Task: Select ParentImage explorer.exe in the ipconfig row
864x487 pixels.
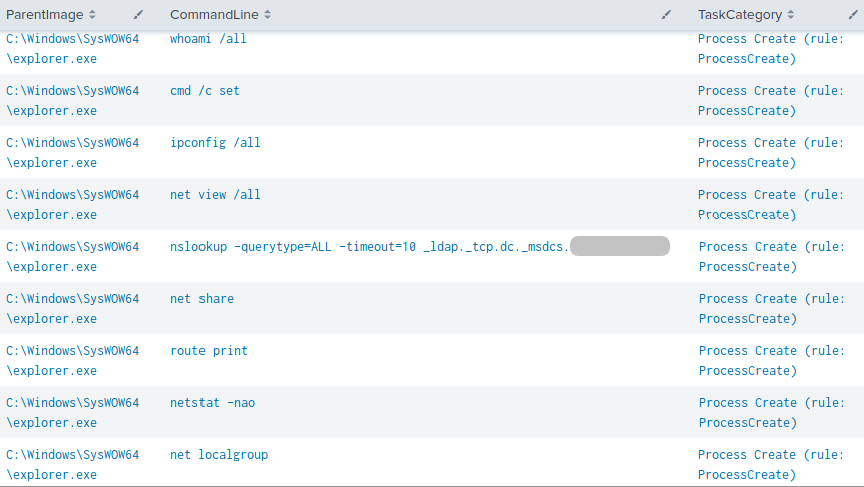Action: click(72, 153)
